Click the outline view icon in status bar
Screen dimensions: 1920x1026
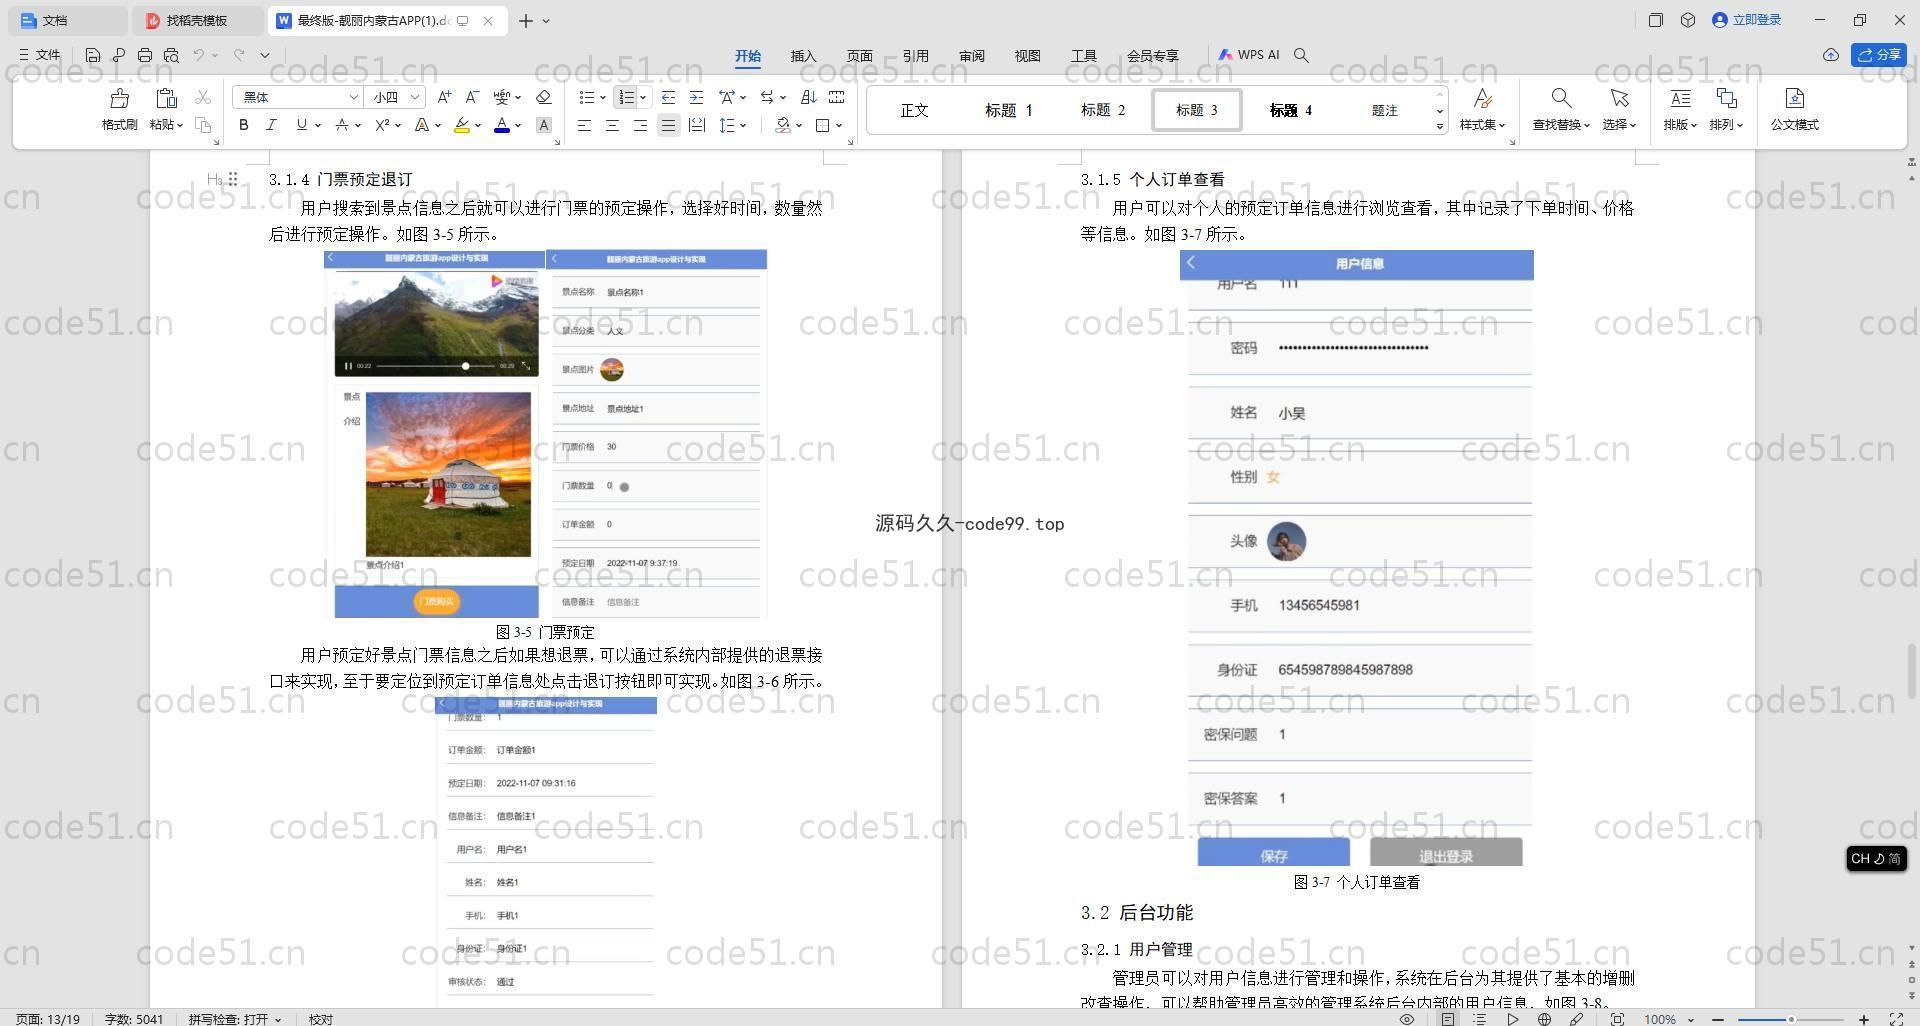point(1480,1019)
